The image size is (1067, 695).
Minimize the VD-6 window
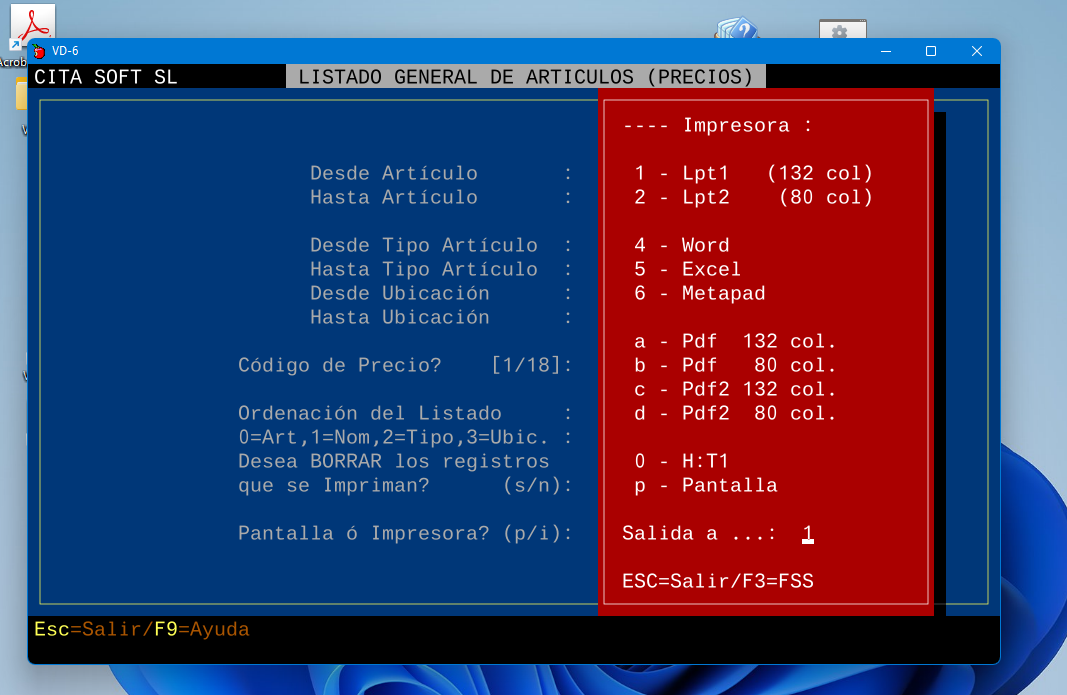click(x=884, y=51)
